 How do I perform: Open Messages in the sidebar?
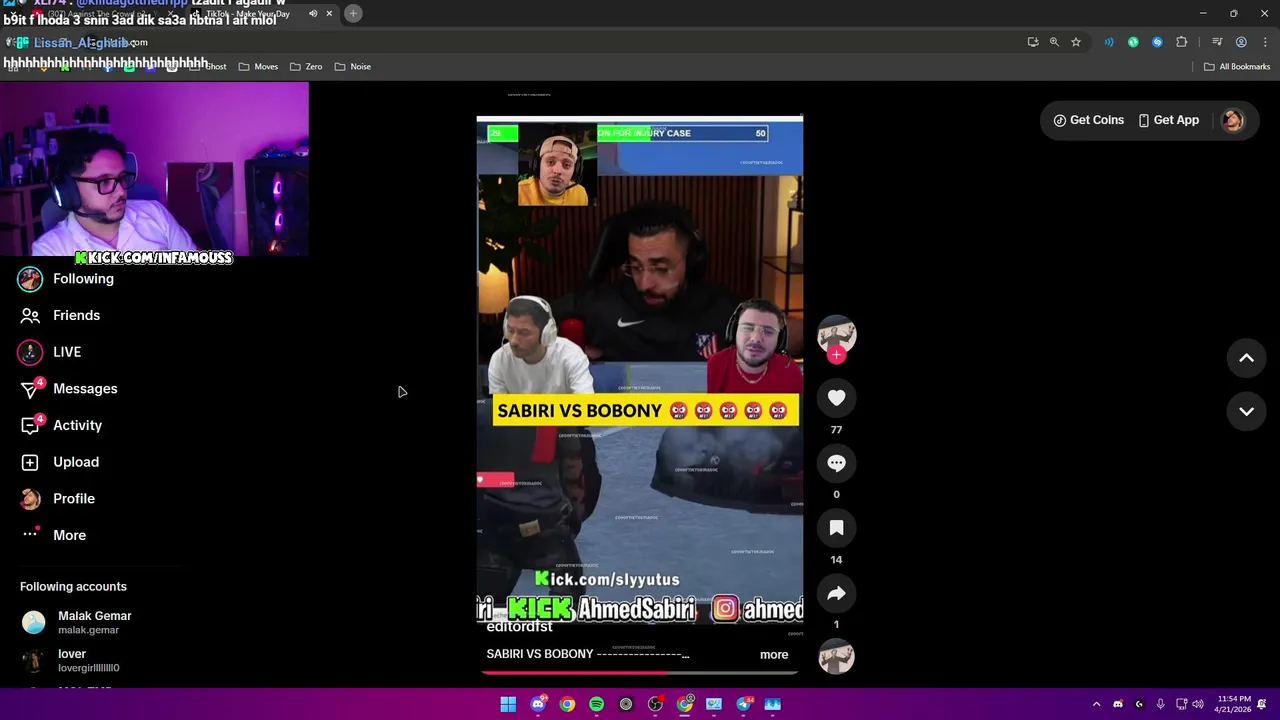tap(68, 389)
